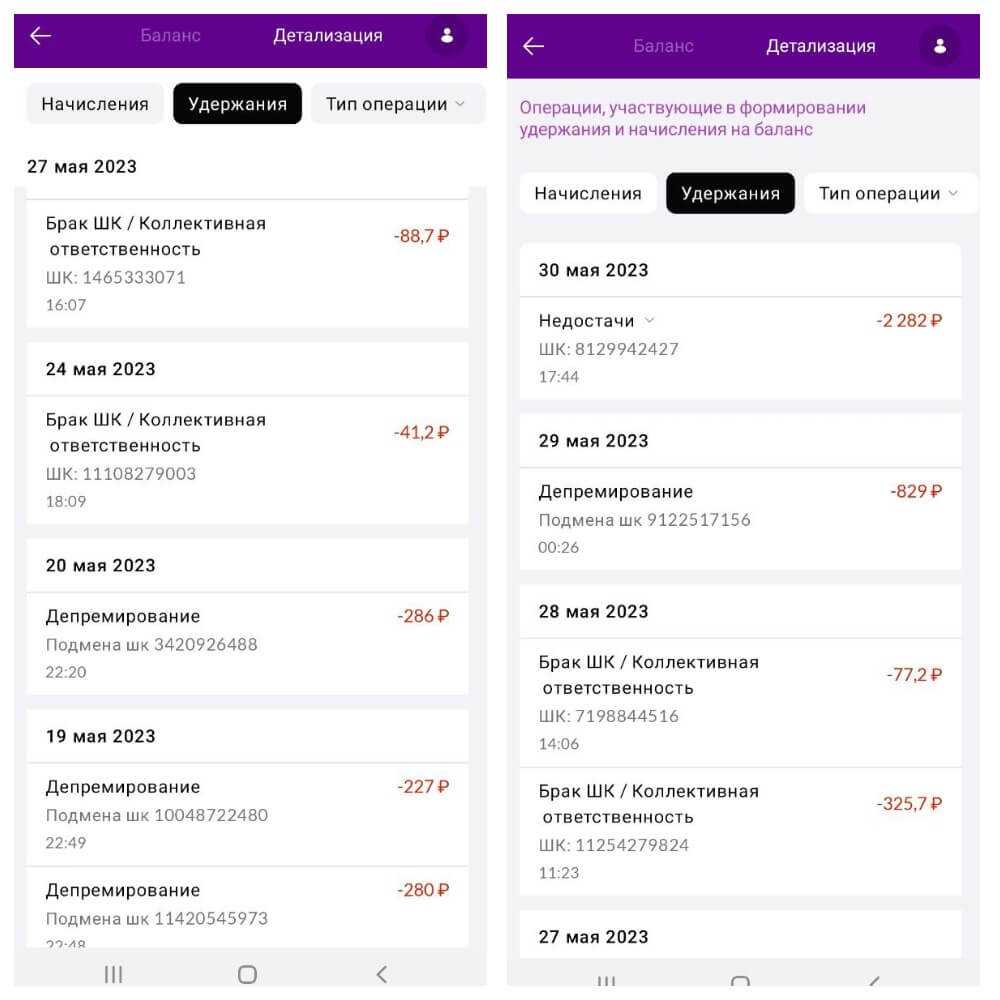The height and width of the screenshot is (1000, 1000).
Task: Open Тип операции dropdown on left screen
Action: click(397, 104)
